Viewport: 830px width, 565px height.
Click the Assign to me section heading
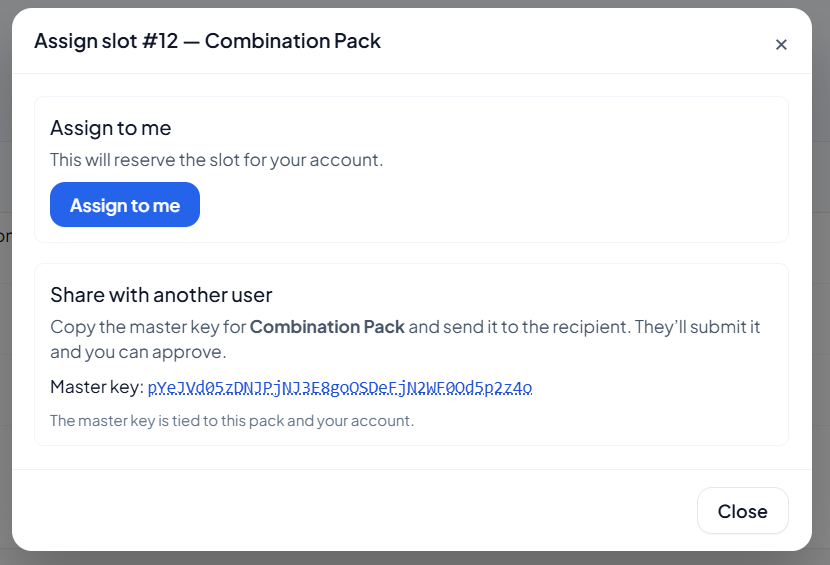pos(111,128)
